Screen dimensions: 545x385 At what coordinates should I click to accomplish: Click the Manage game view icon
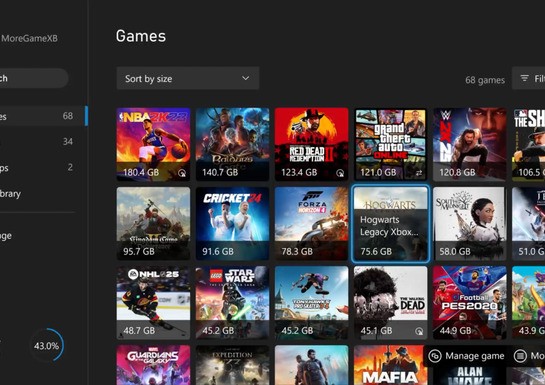(x=435, y=356)
